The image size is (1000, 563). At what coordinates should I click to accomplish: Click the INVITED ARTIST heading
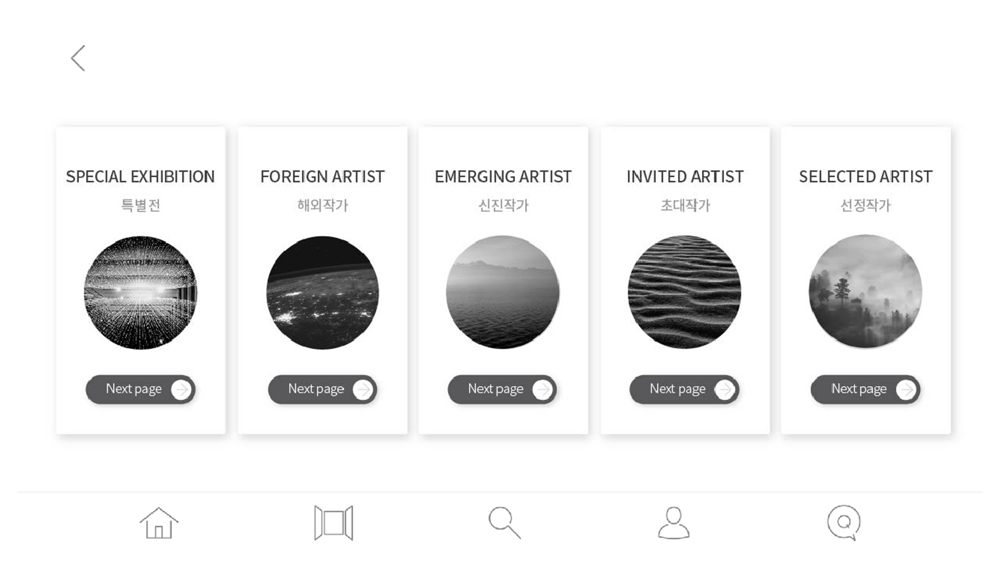tap(685, 177)
